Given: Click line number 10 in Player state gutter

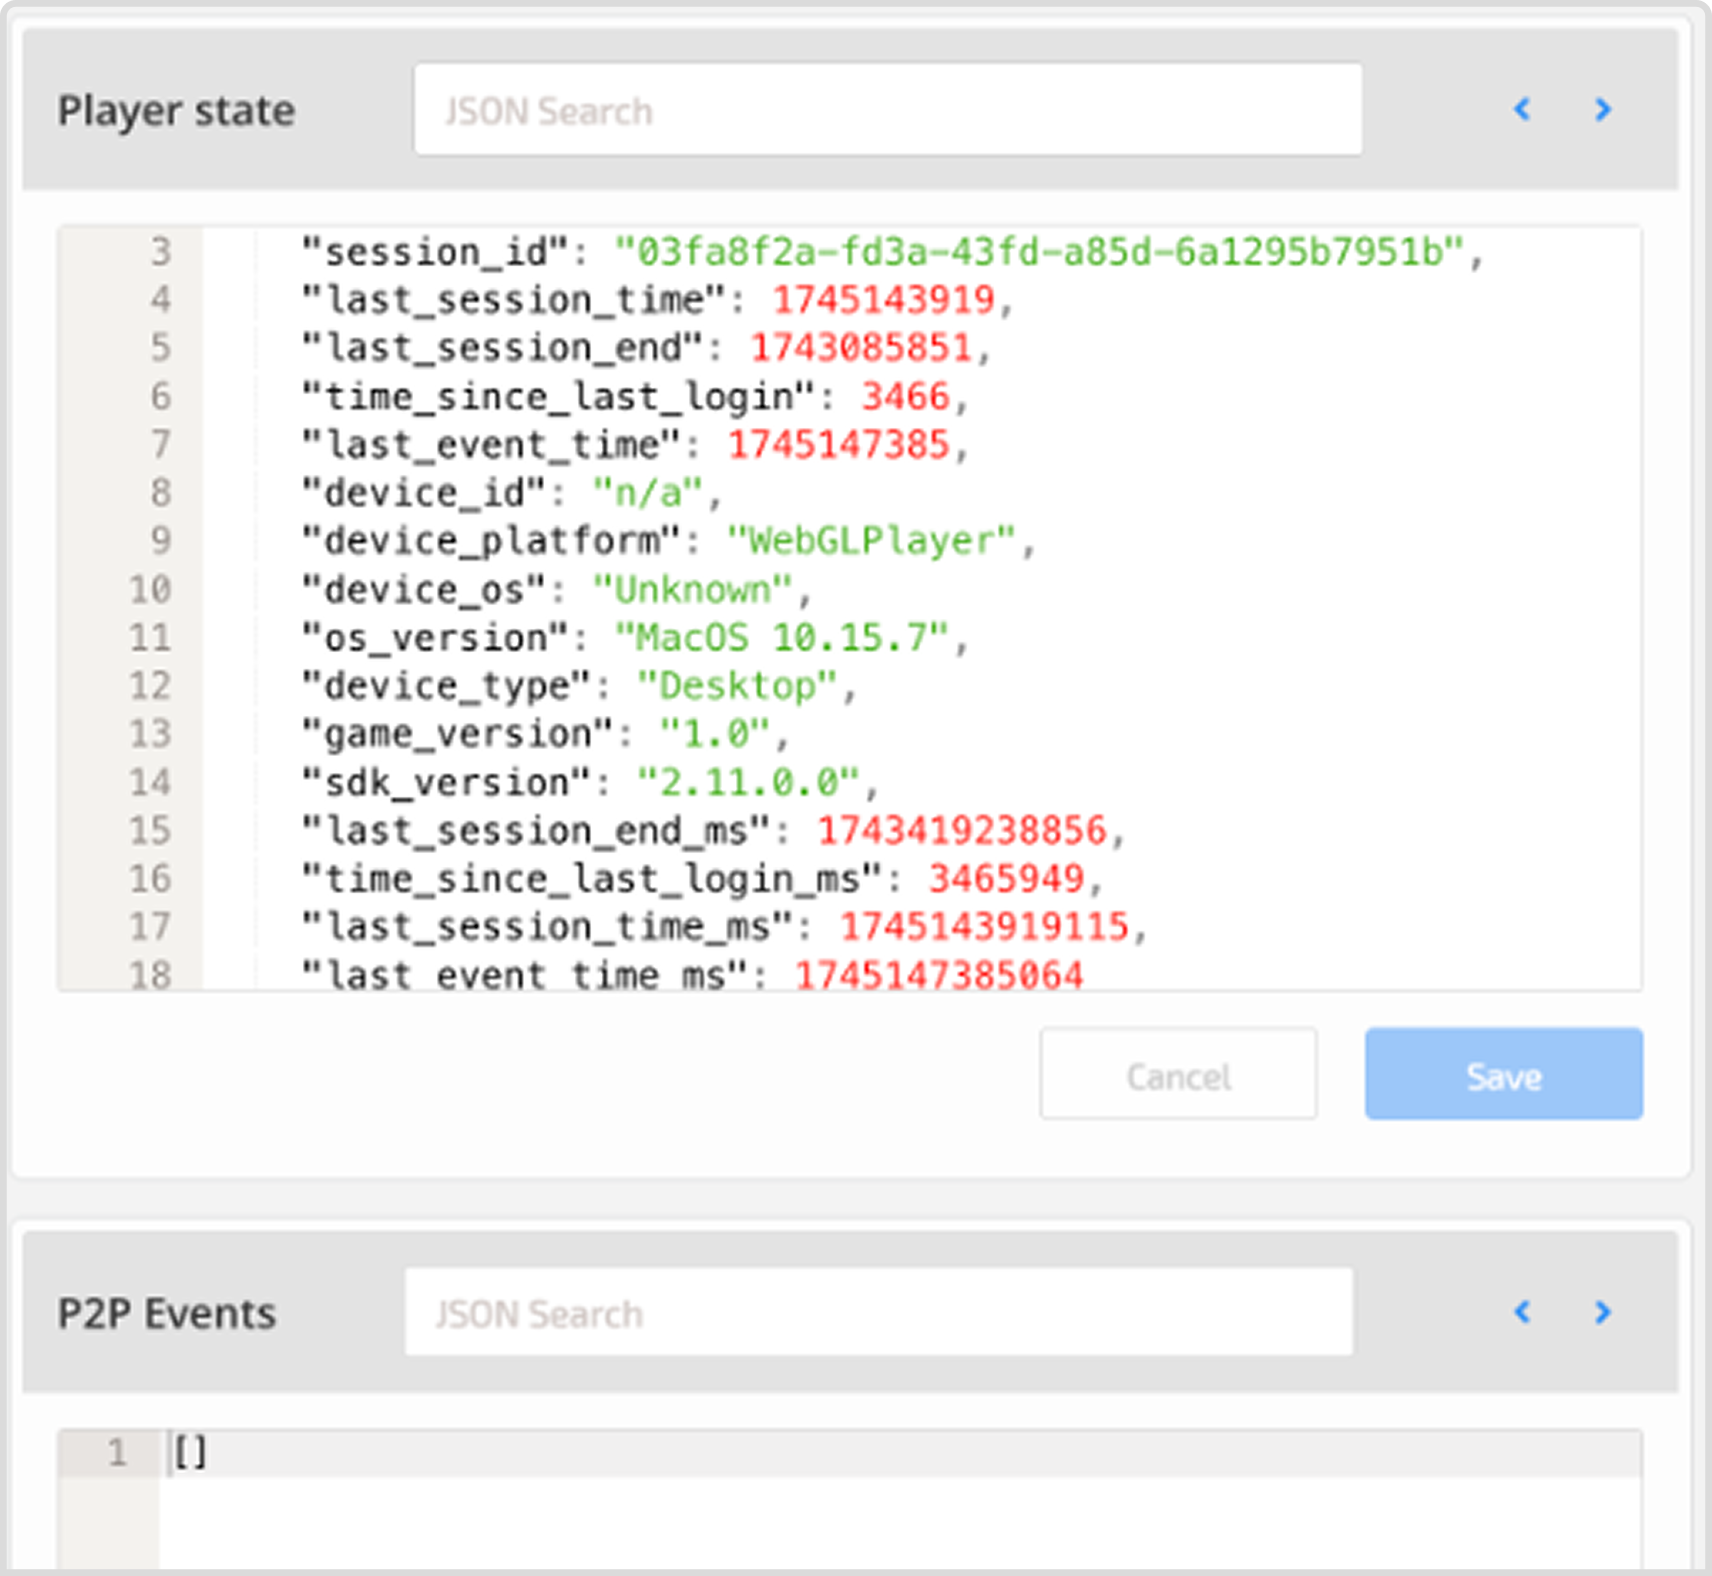Looking at the screenshot, I should [x=150, y=590].
